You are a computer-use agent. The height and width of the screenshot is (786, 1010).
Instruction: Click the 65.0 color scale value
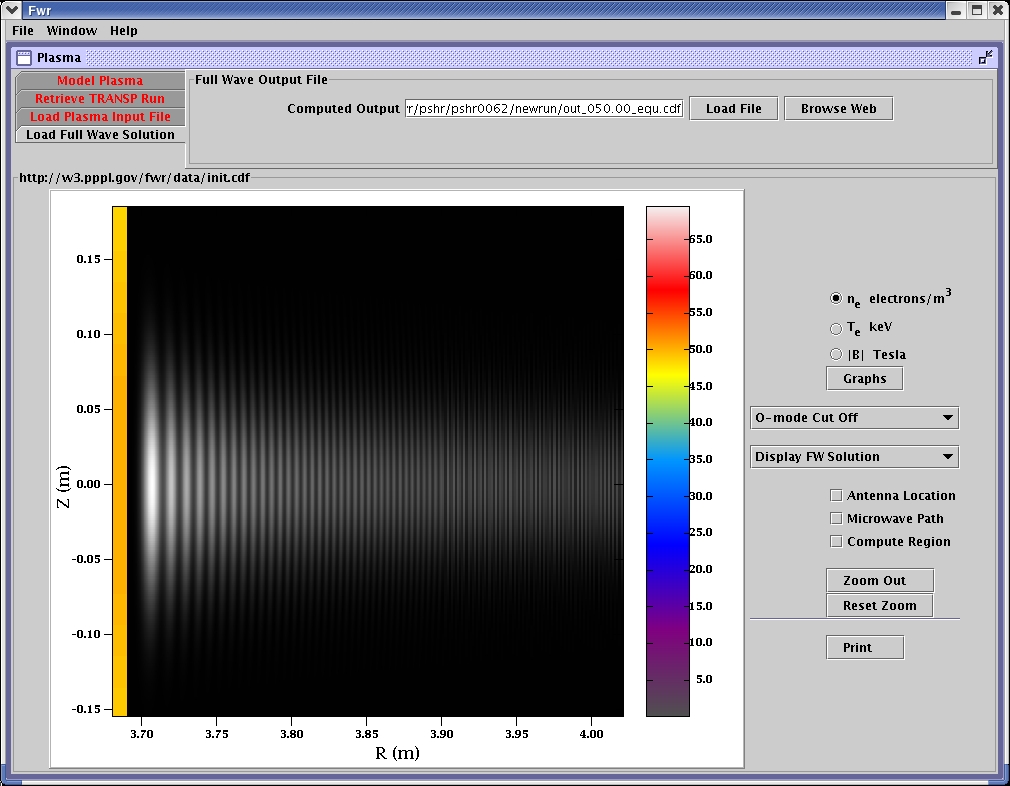tap(701, 239)
